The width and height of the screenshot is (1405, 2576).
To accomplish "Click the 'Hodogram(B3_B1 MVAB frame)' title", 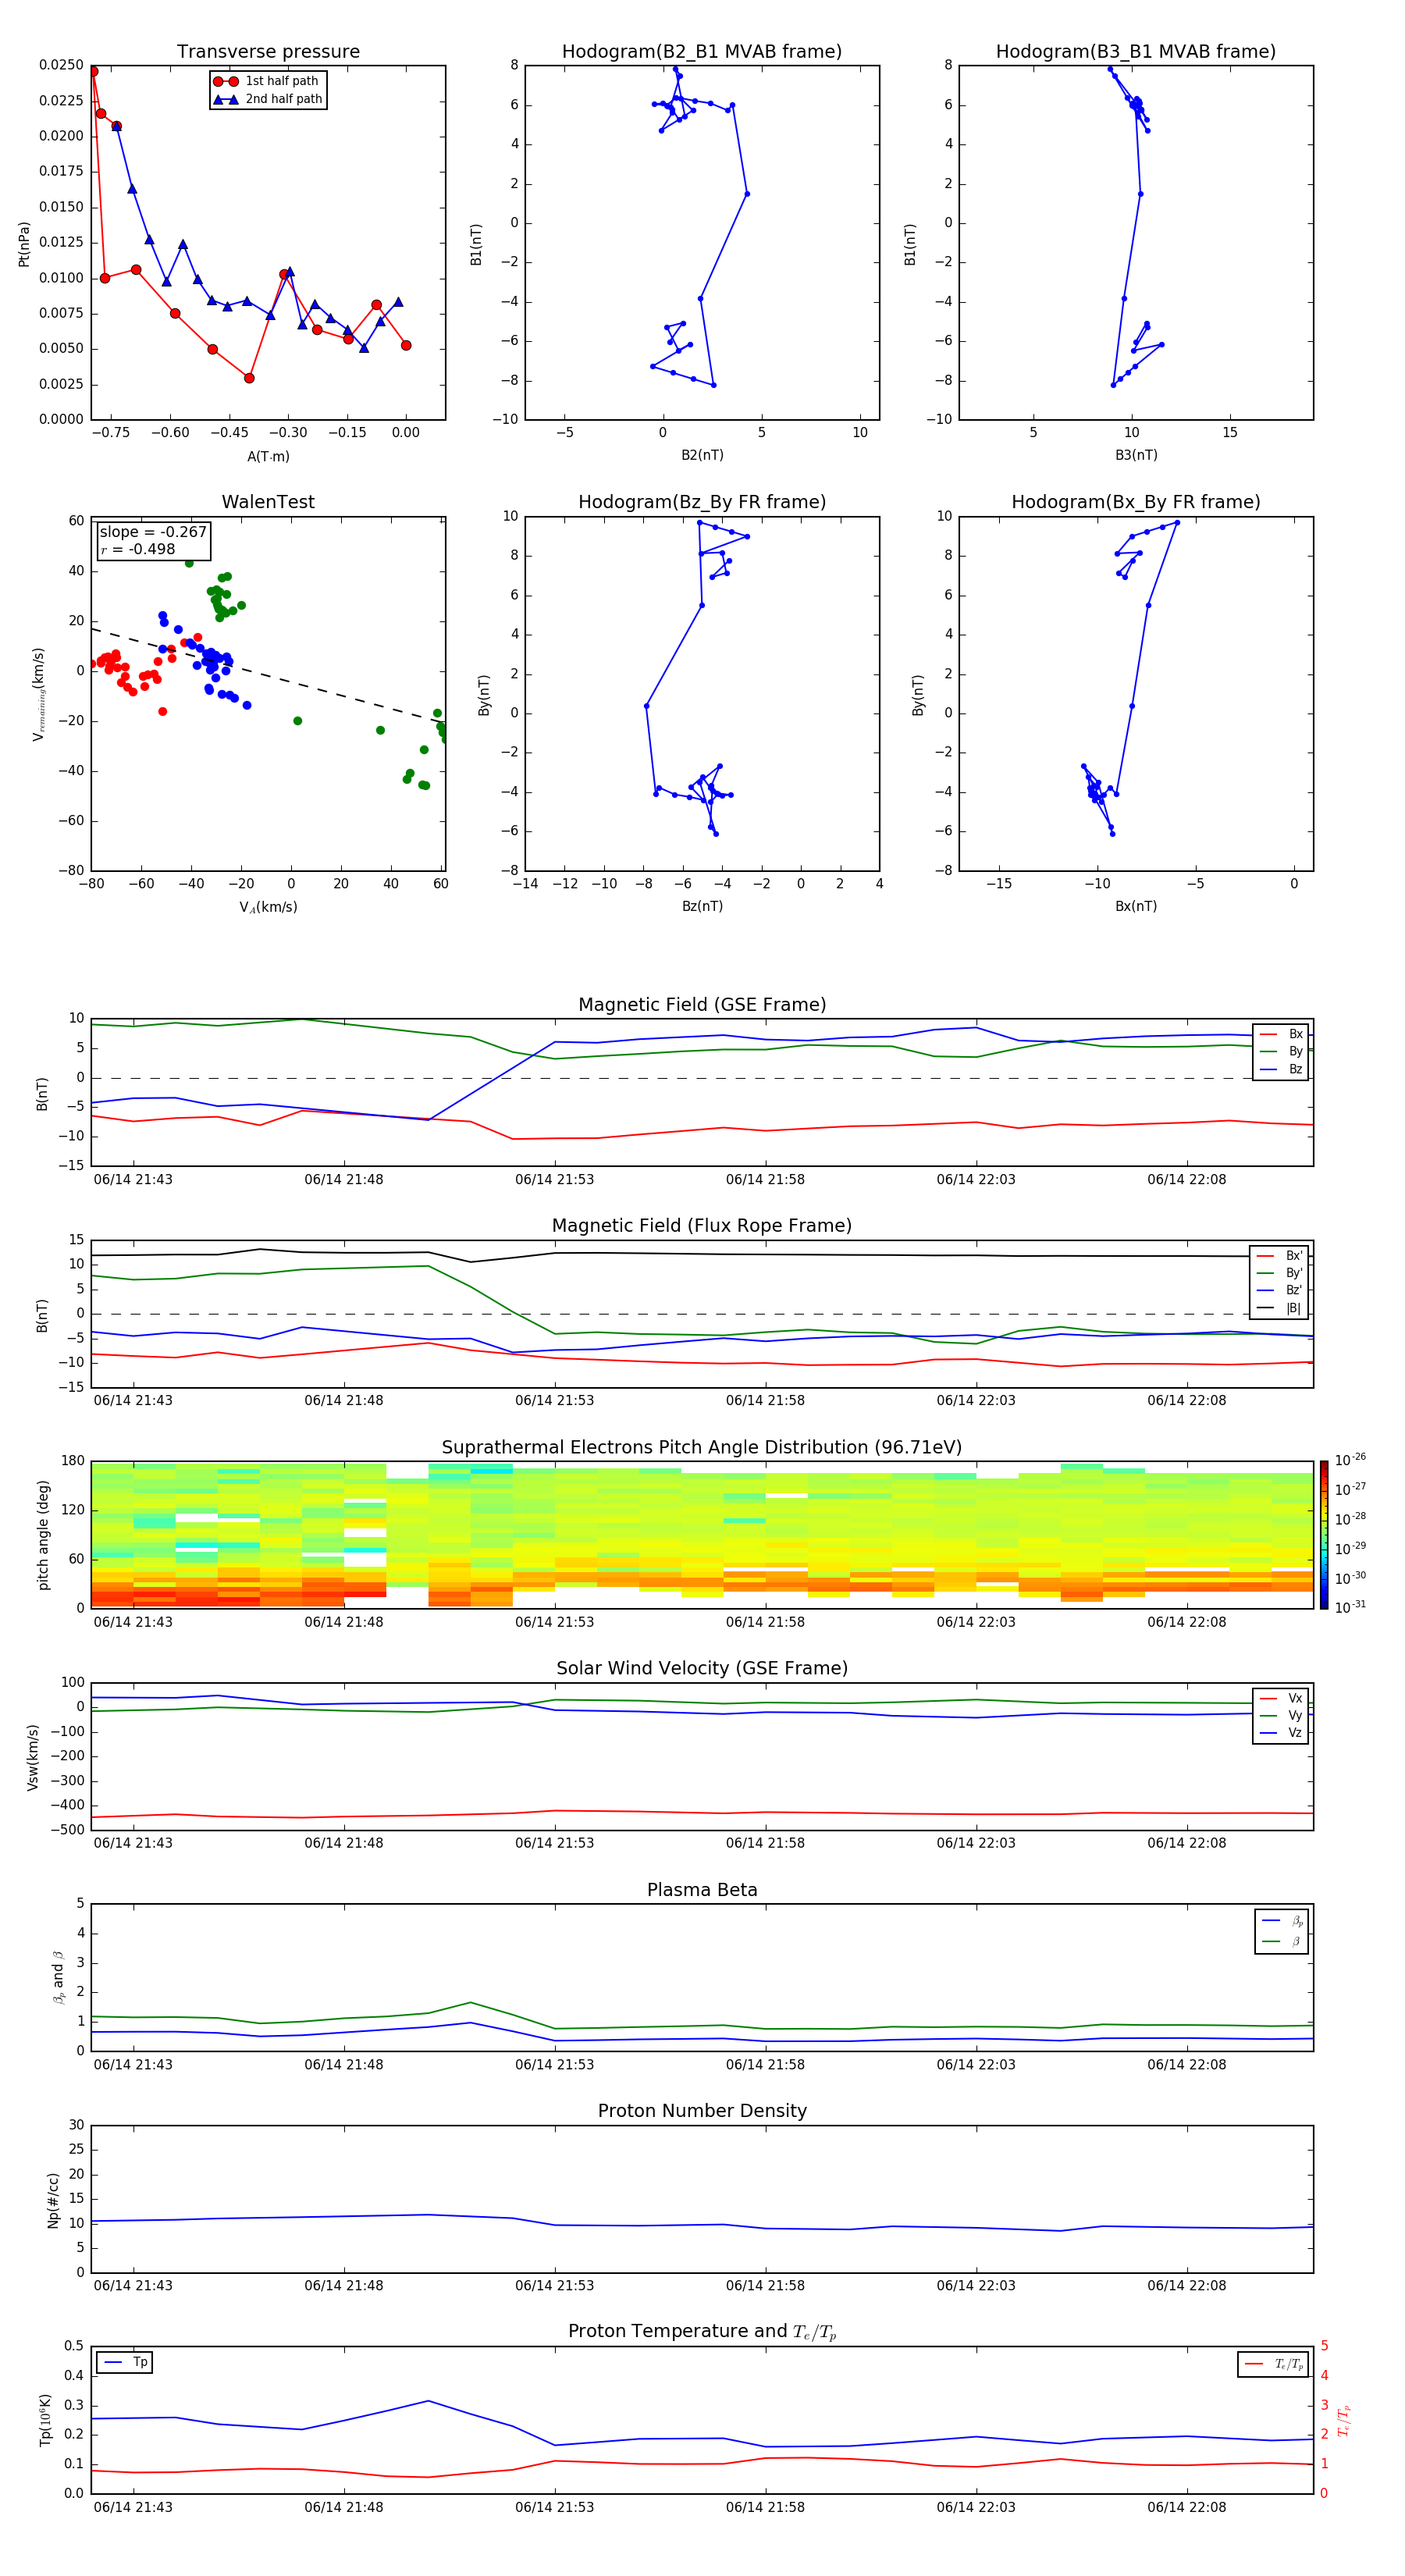I will pos(1136,51).
